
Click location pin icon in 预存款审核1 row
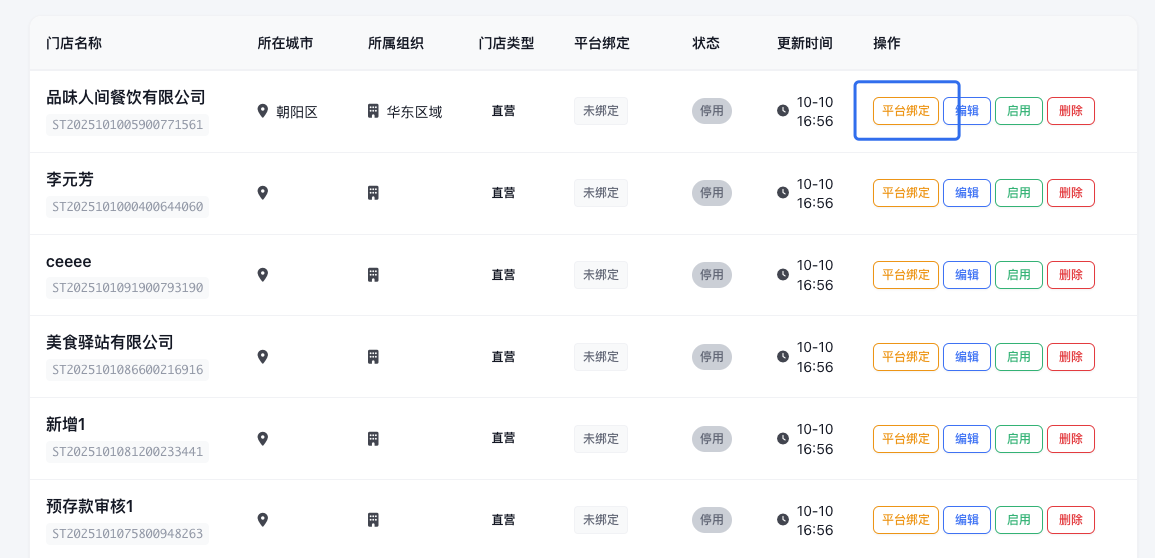263,521
